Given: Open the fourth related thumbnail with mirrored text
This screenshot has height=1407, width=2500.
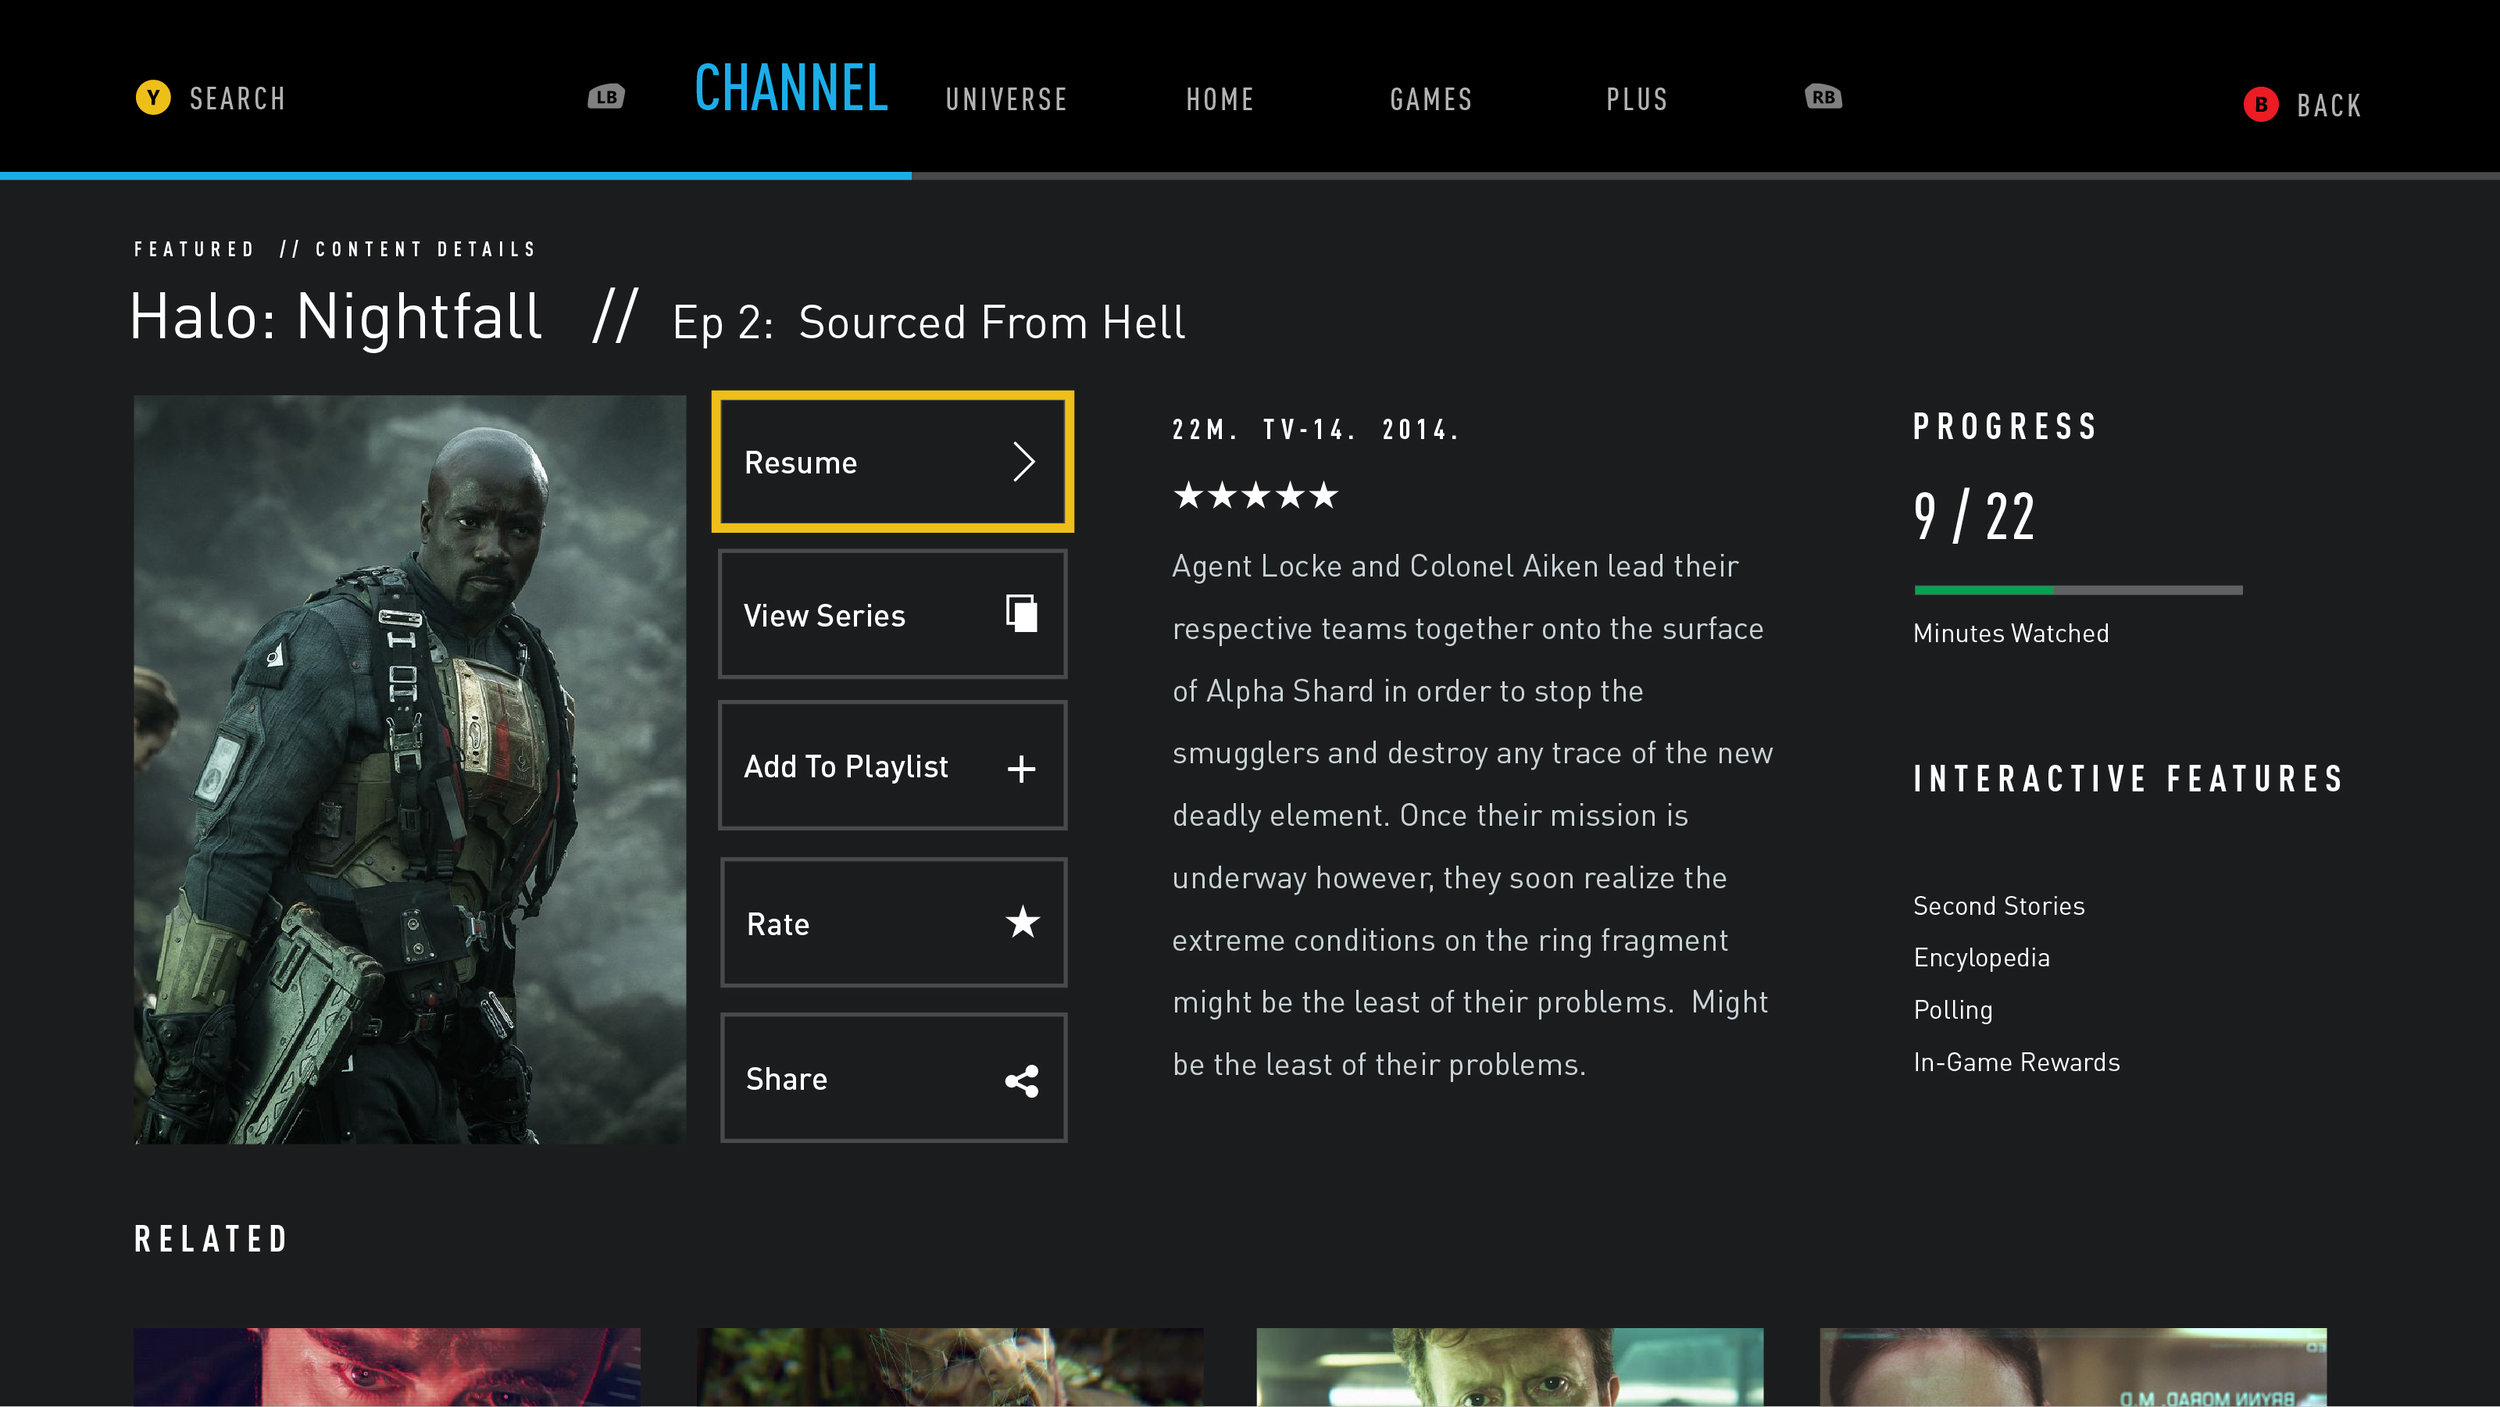Looking at the screenshot, I should click(2073, 1367).
